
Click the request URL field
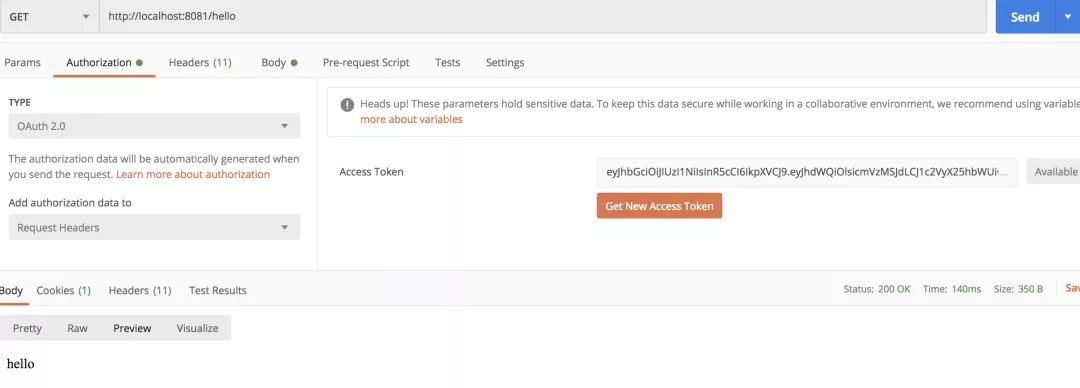coord(543,17)
